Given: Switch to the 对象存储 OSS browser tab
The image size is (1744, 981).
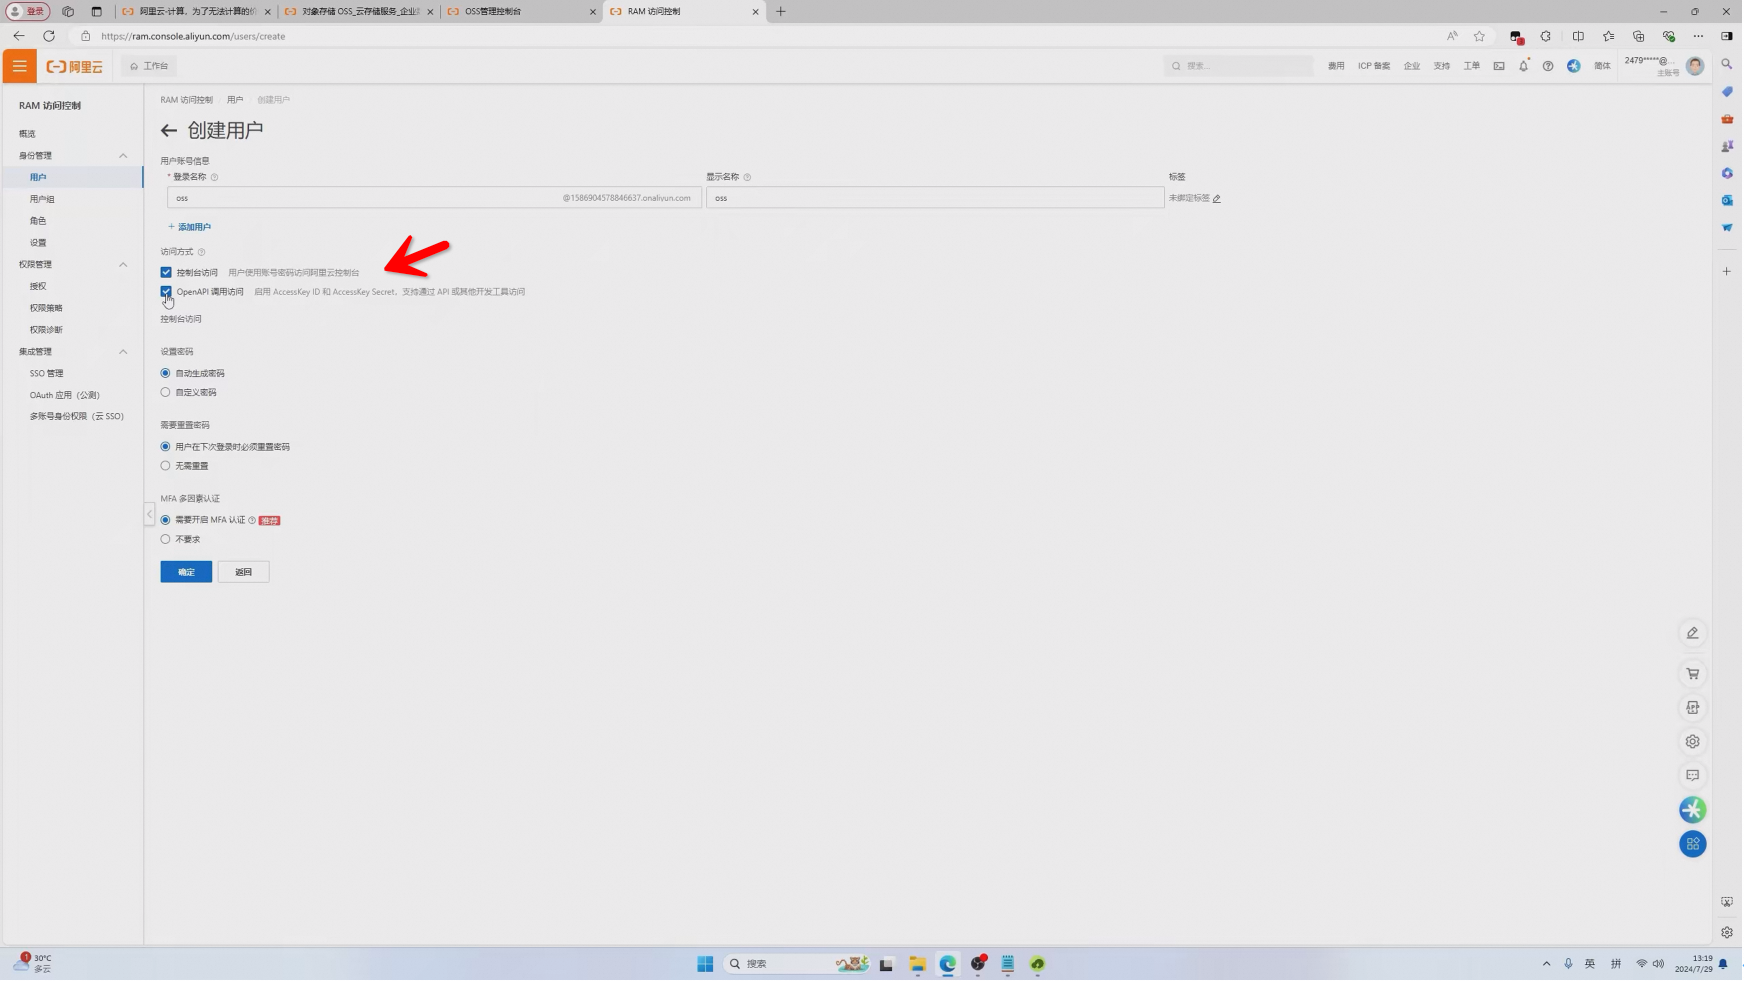Looking at the screenshot, I should click(359, 11).
